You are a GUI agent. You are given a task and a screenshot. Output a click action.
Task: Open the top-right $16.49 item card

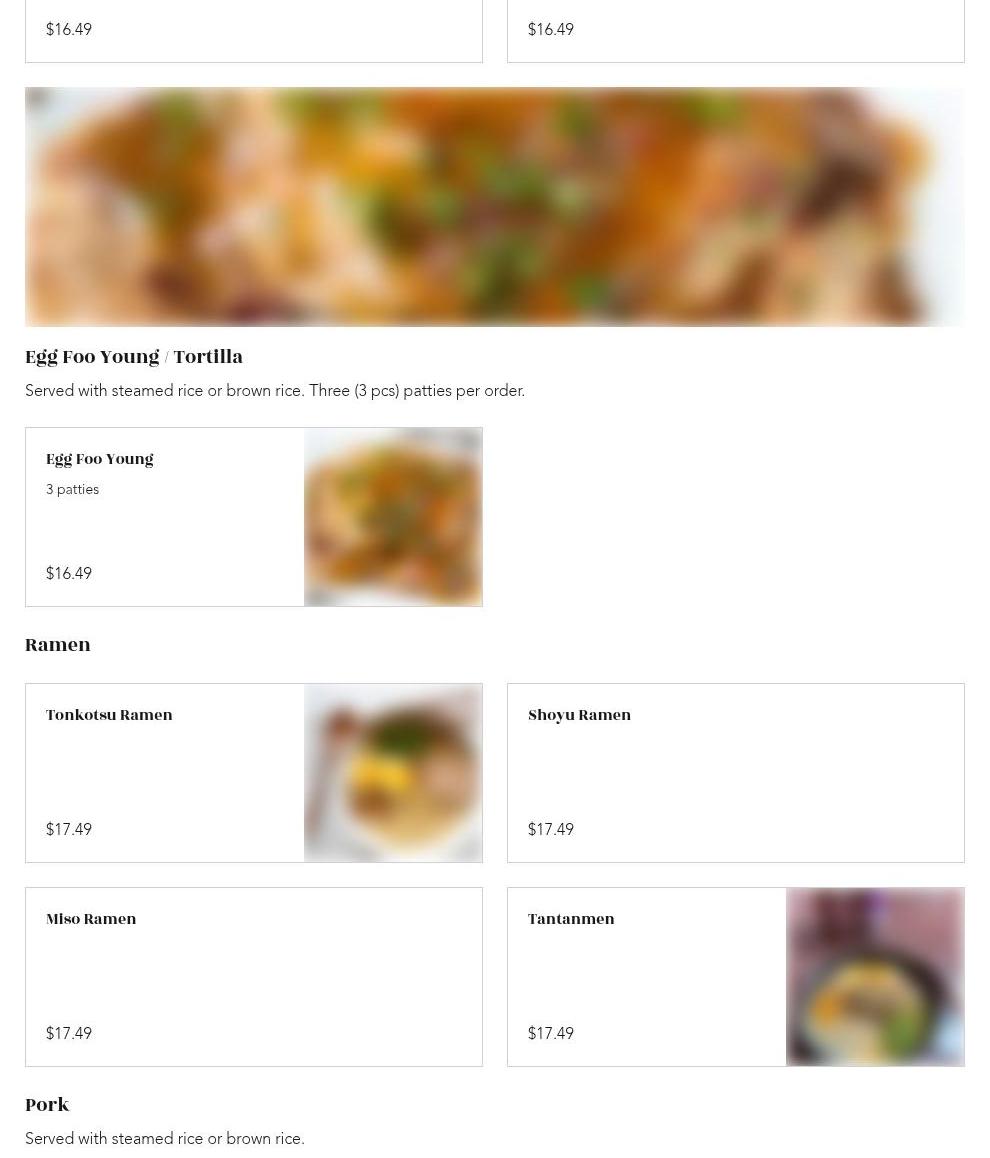(x=735, y=31)
